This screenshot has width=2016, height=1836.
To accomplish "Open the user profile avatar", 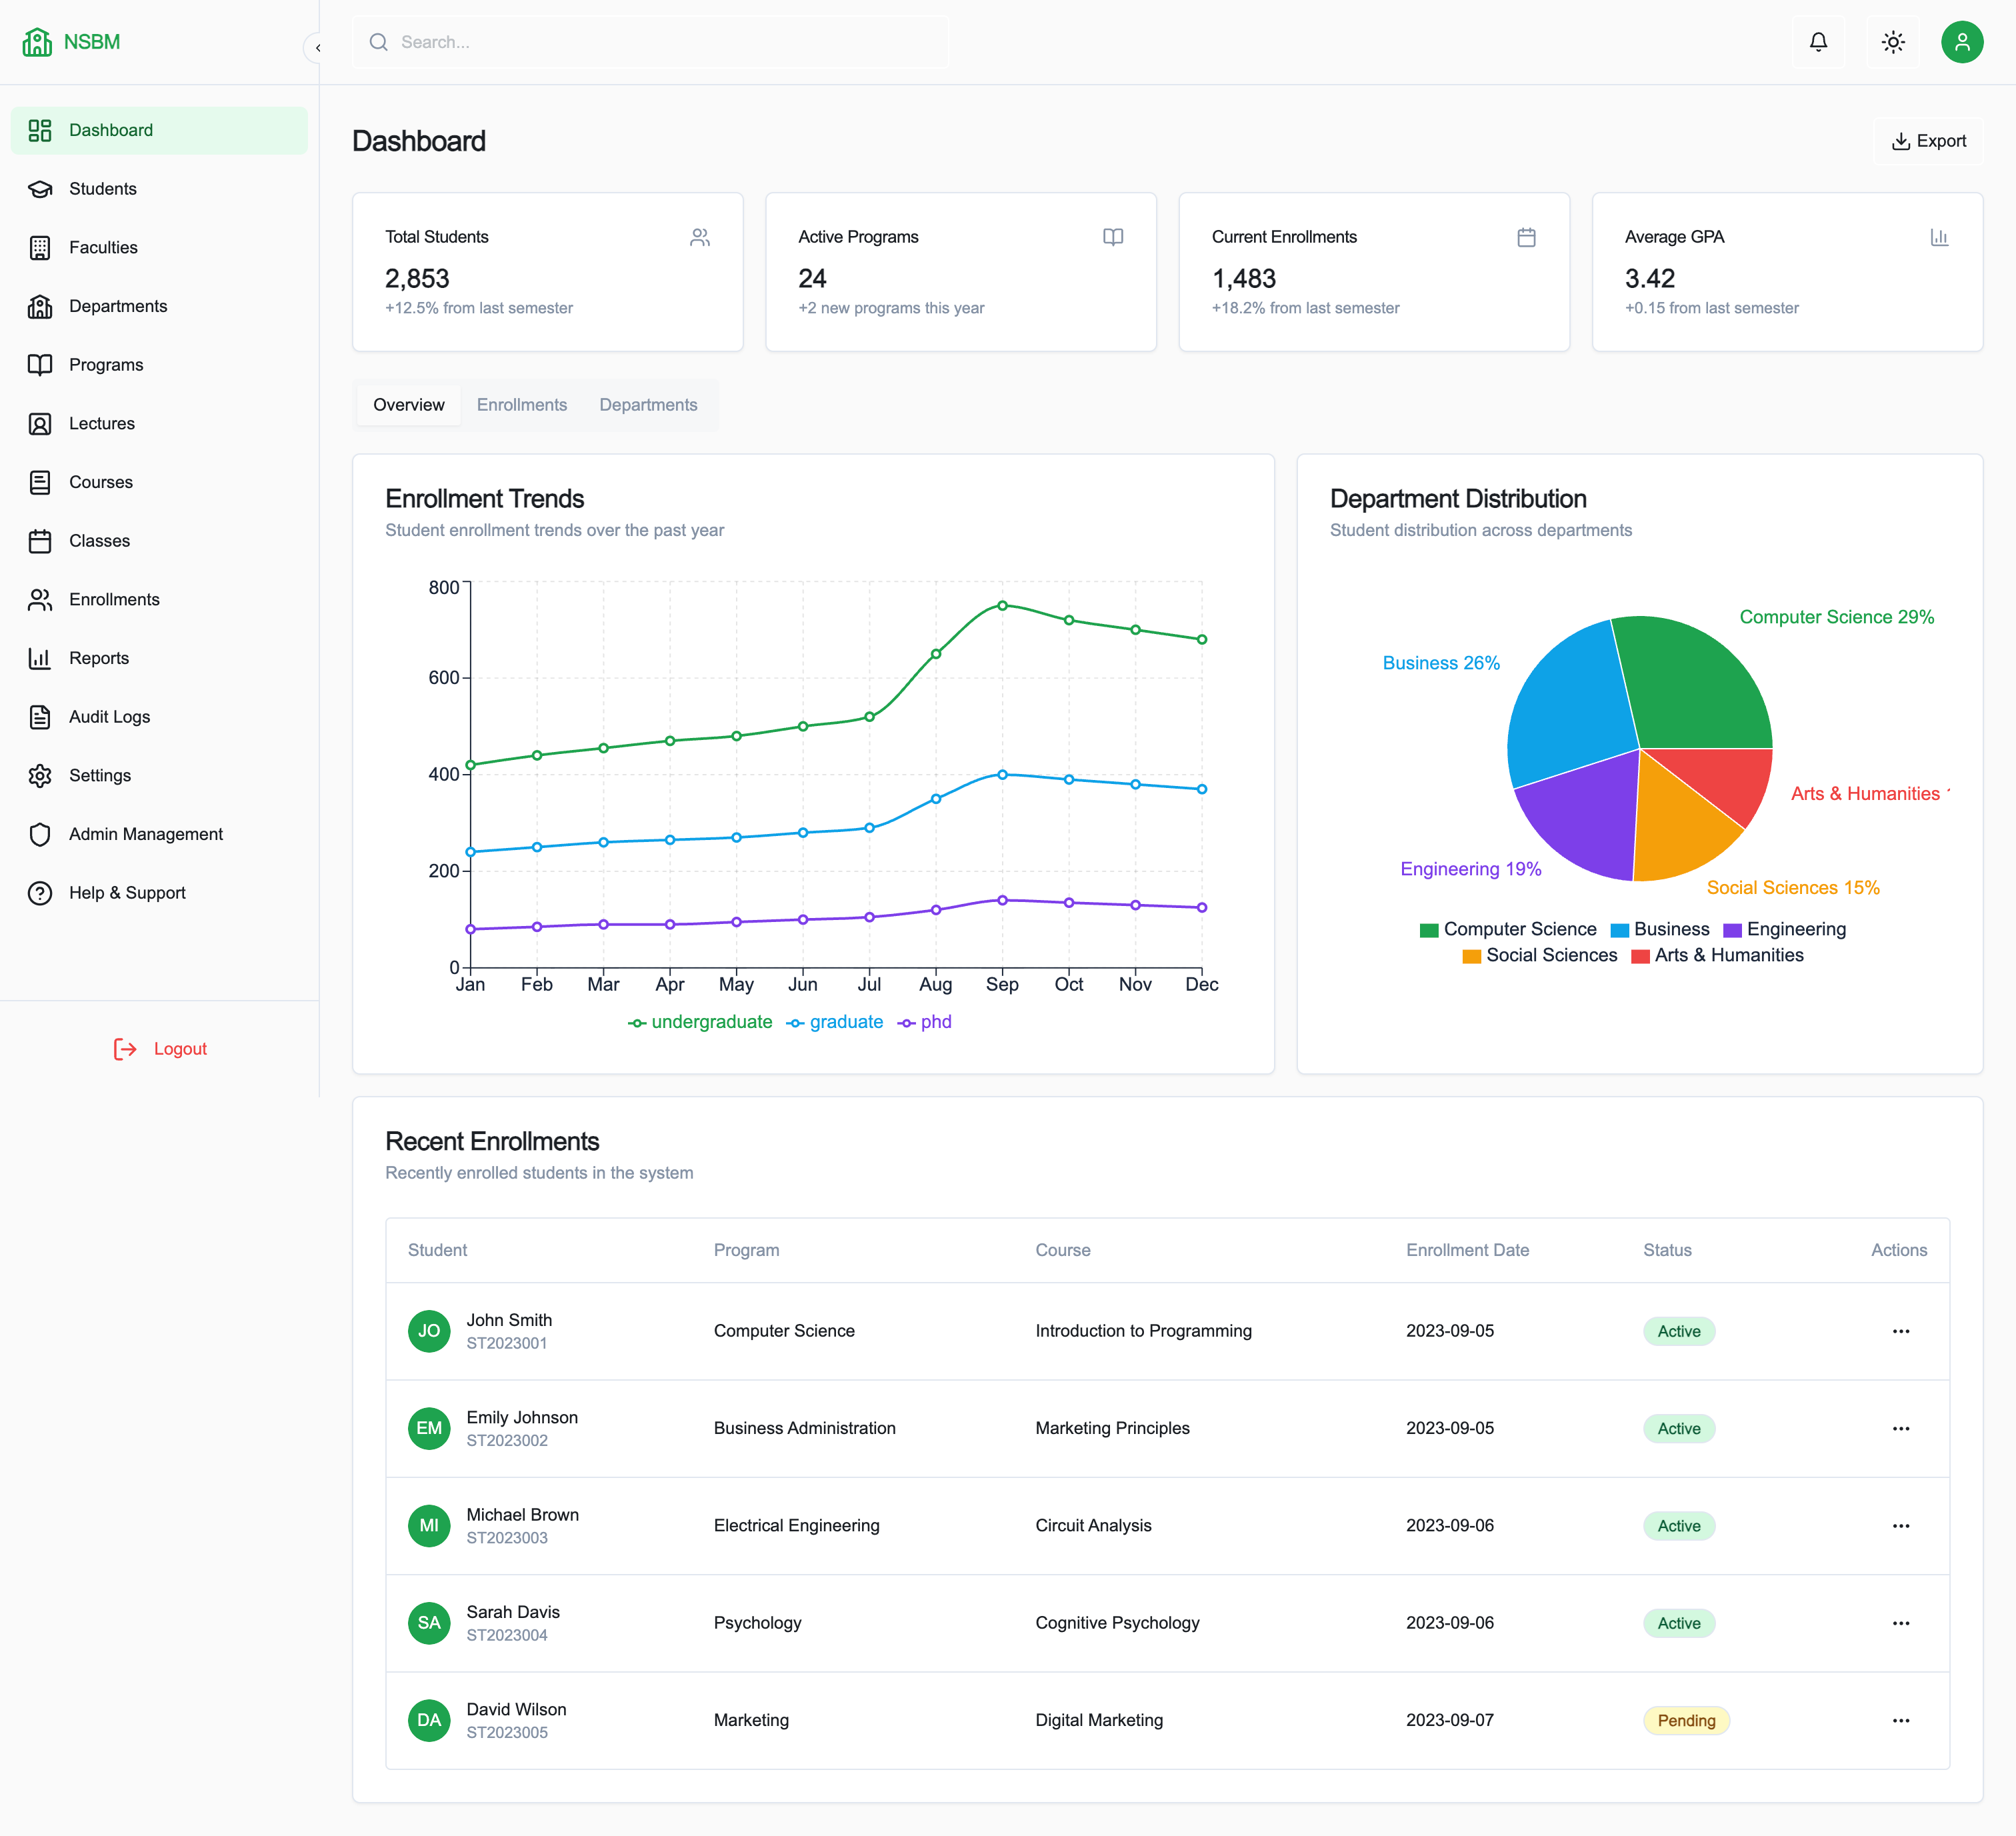I will point(1962,42).
